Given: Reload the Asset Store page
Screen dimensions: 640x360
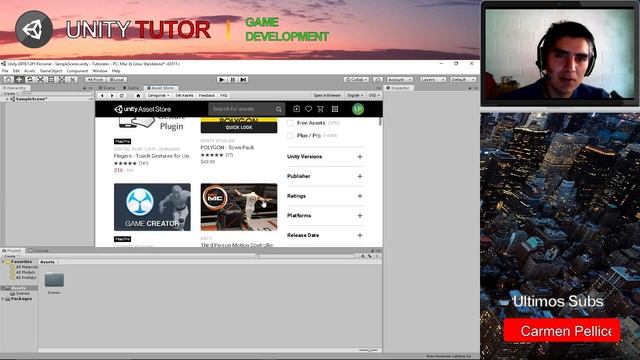Looking at the screenshot, I should 122,96.
